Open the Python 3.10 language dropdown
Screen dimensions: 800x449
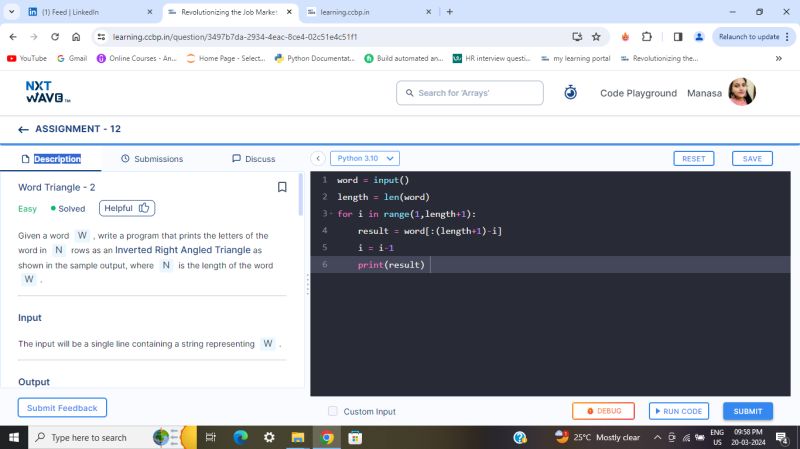[x=365, y=158]
